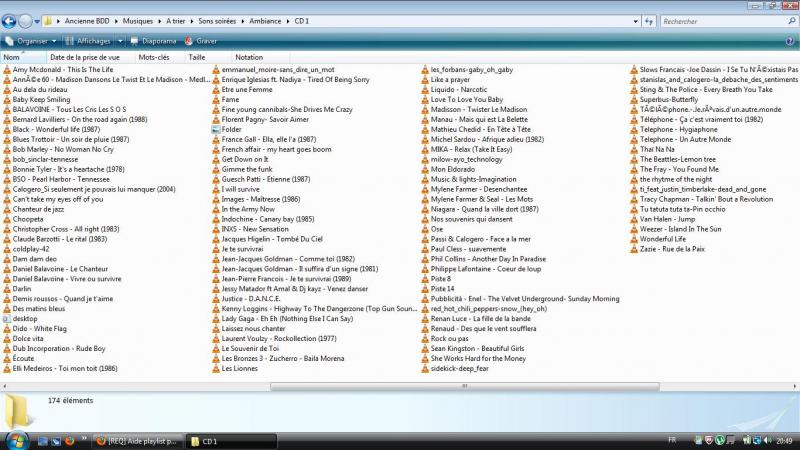
Task: Click the volume icon in system tray
Action: [x=768, y=440]
